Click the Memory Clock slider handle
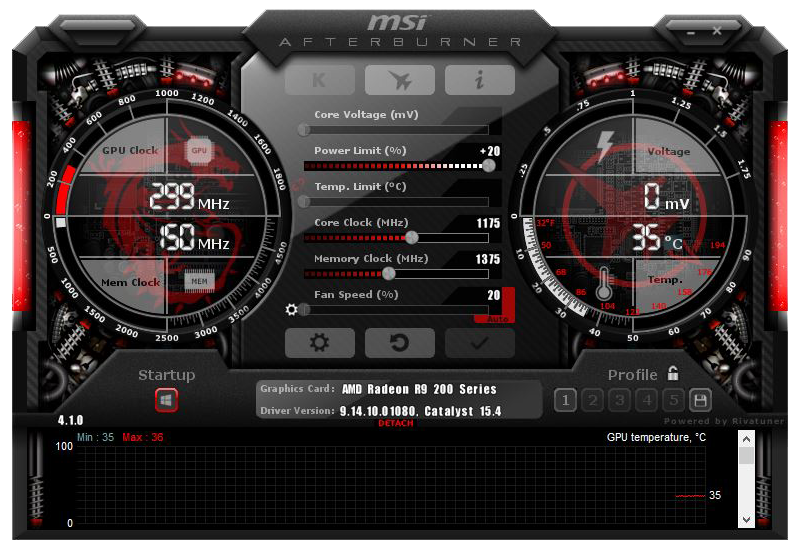 [389, 273]
